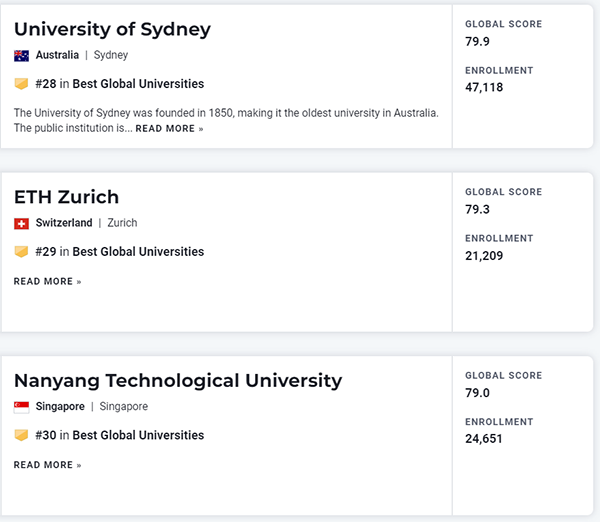Click the #29 in Best Global Universities ranking
The image size is (600, 522).
(119, 252)
